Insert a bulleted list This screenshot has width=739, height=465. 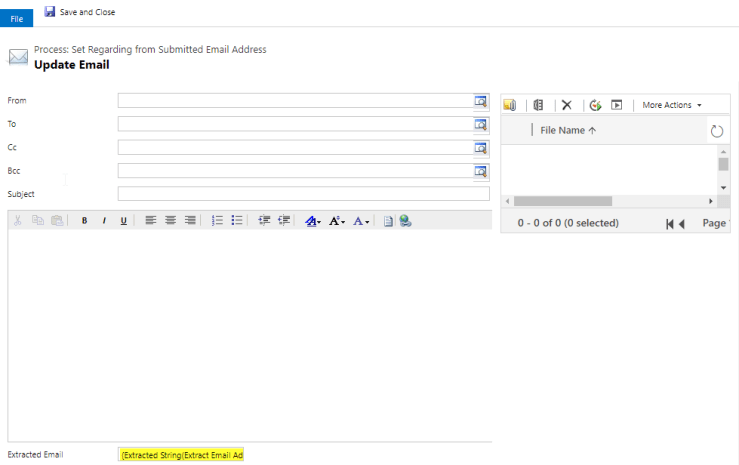tap(237, 220)
